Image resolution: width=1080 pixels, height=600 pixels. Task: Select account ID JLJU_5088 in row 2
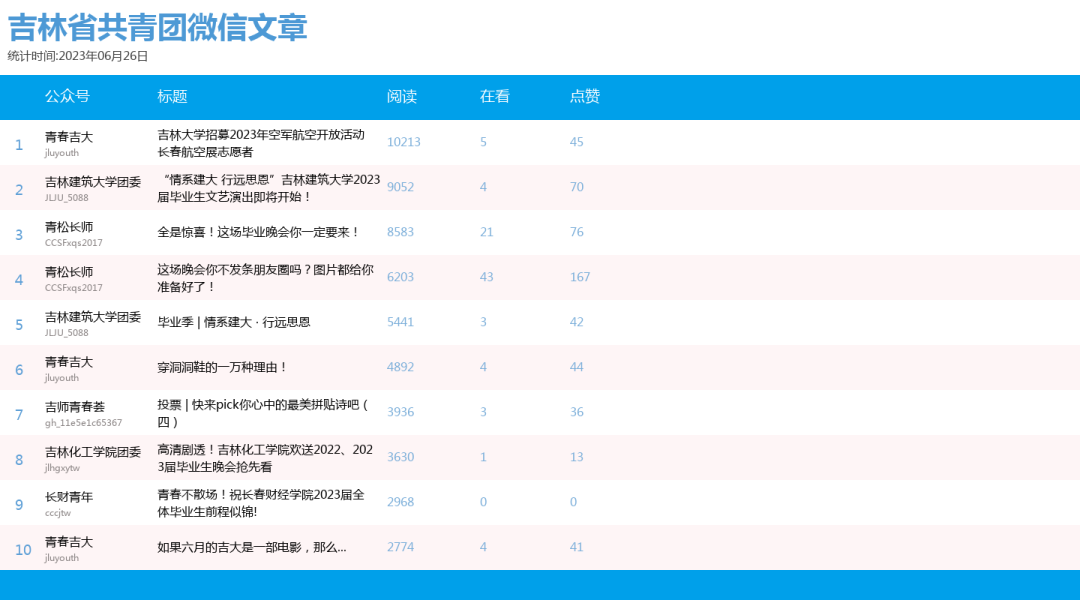[67, 198]
